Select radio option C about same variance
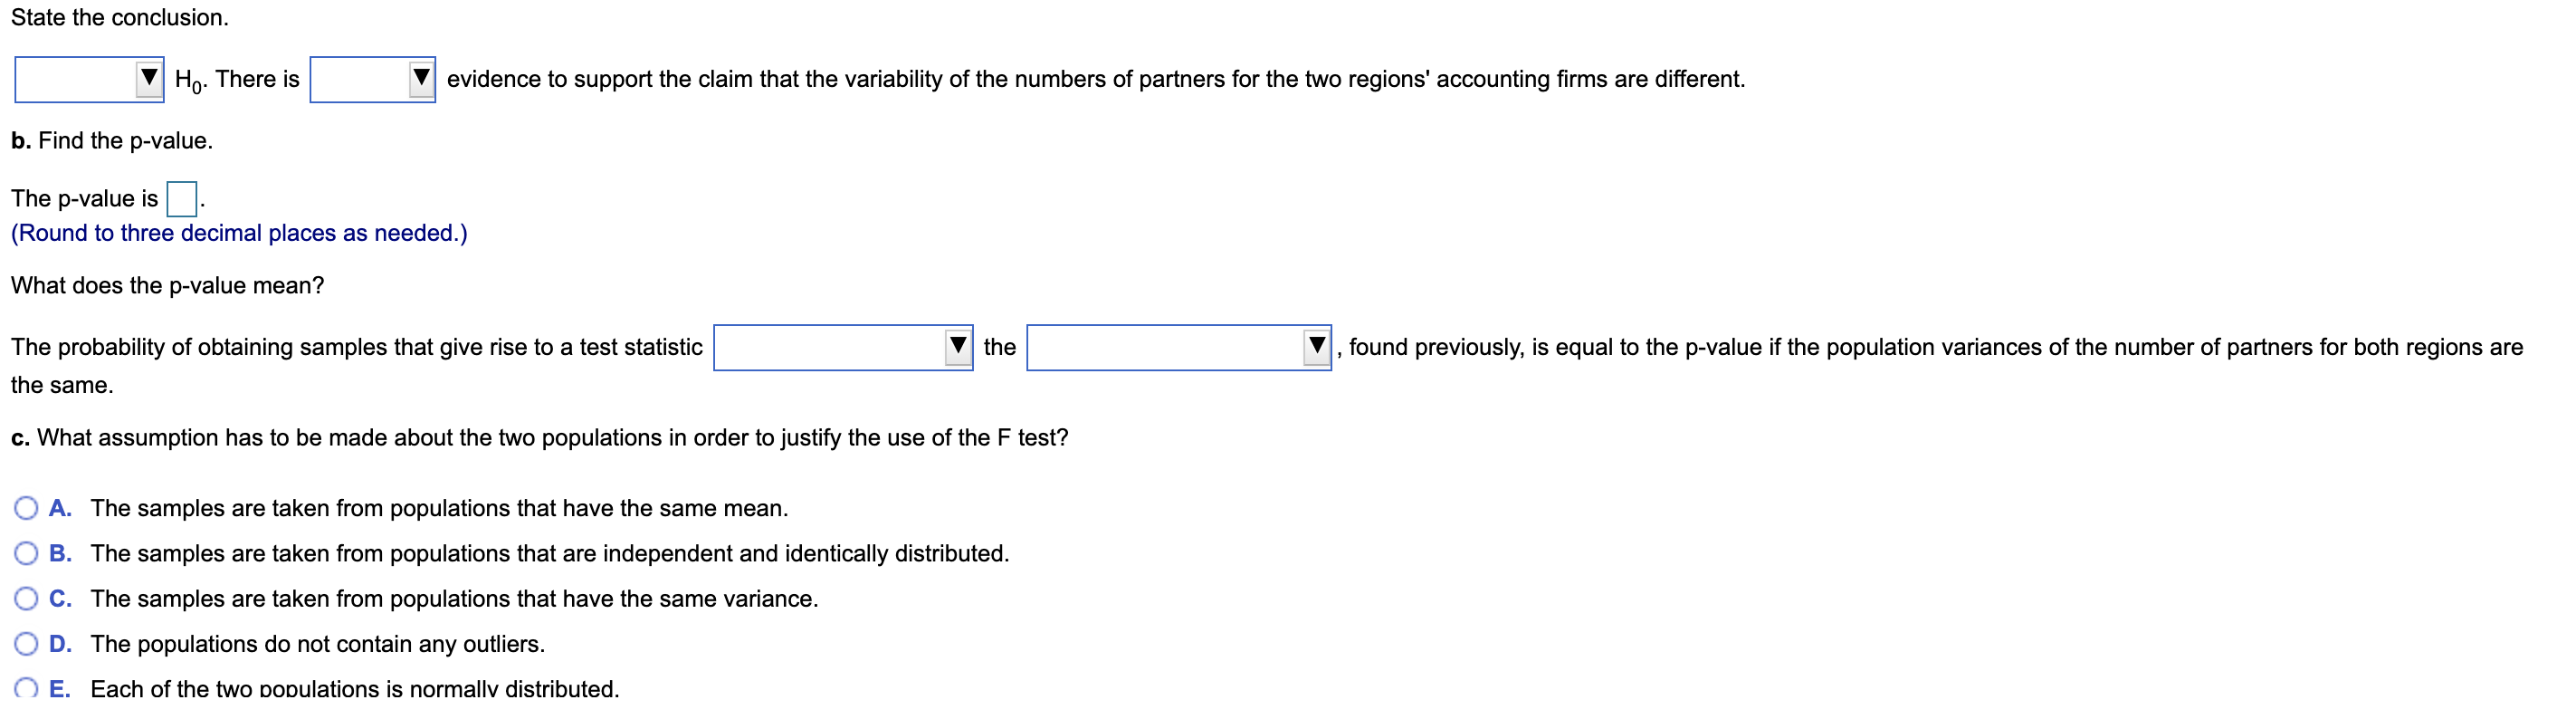Screen dimensions: 2576x719 26,598
